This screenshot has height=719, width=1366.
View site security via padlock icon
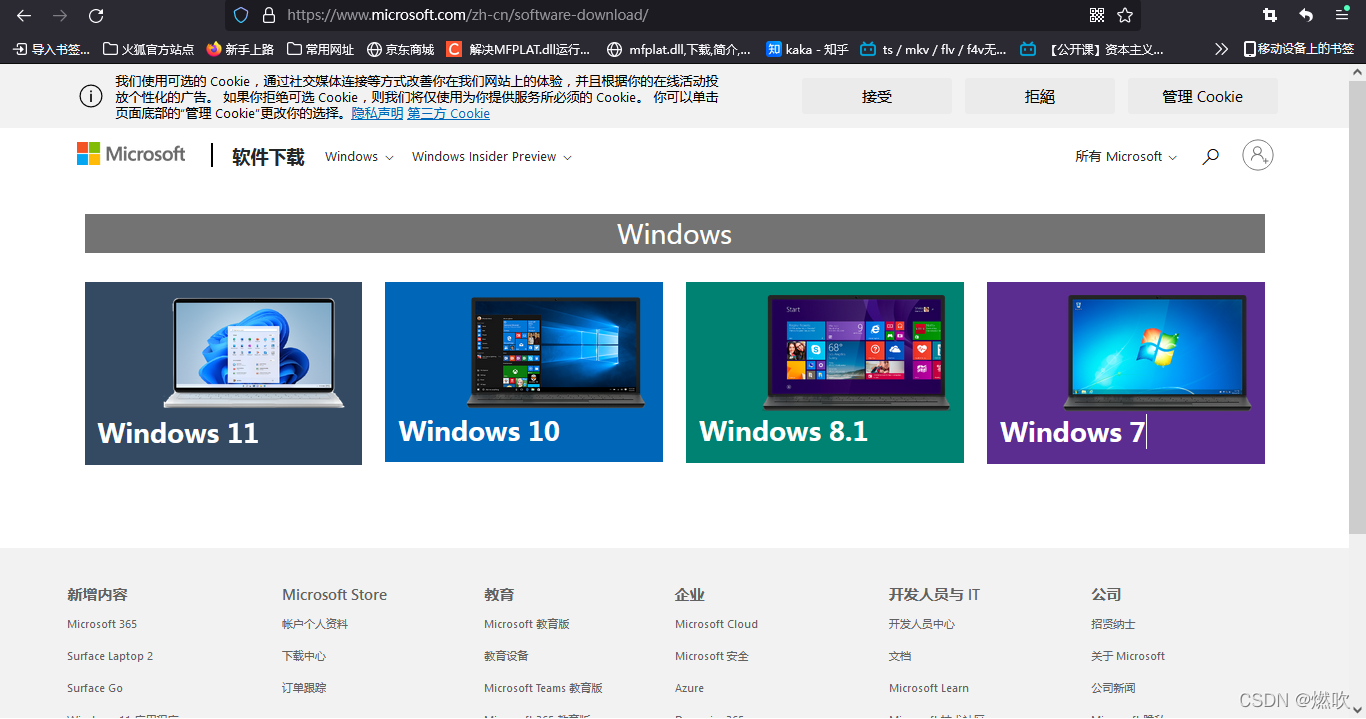[x=268, y=15]
